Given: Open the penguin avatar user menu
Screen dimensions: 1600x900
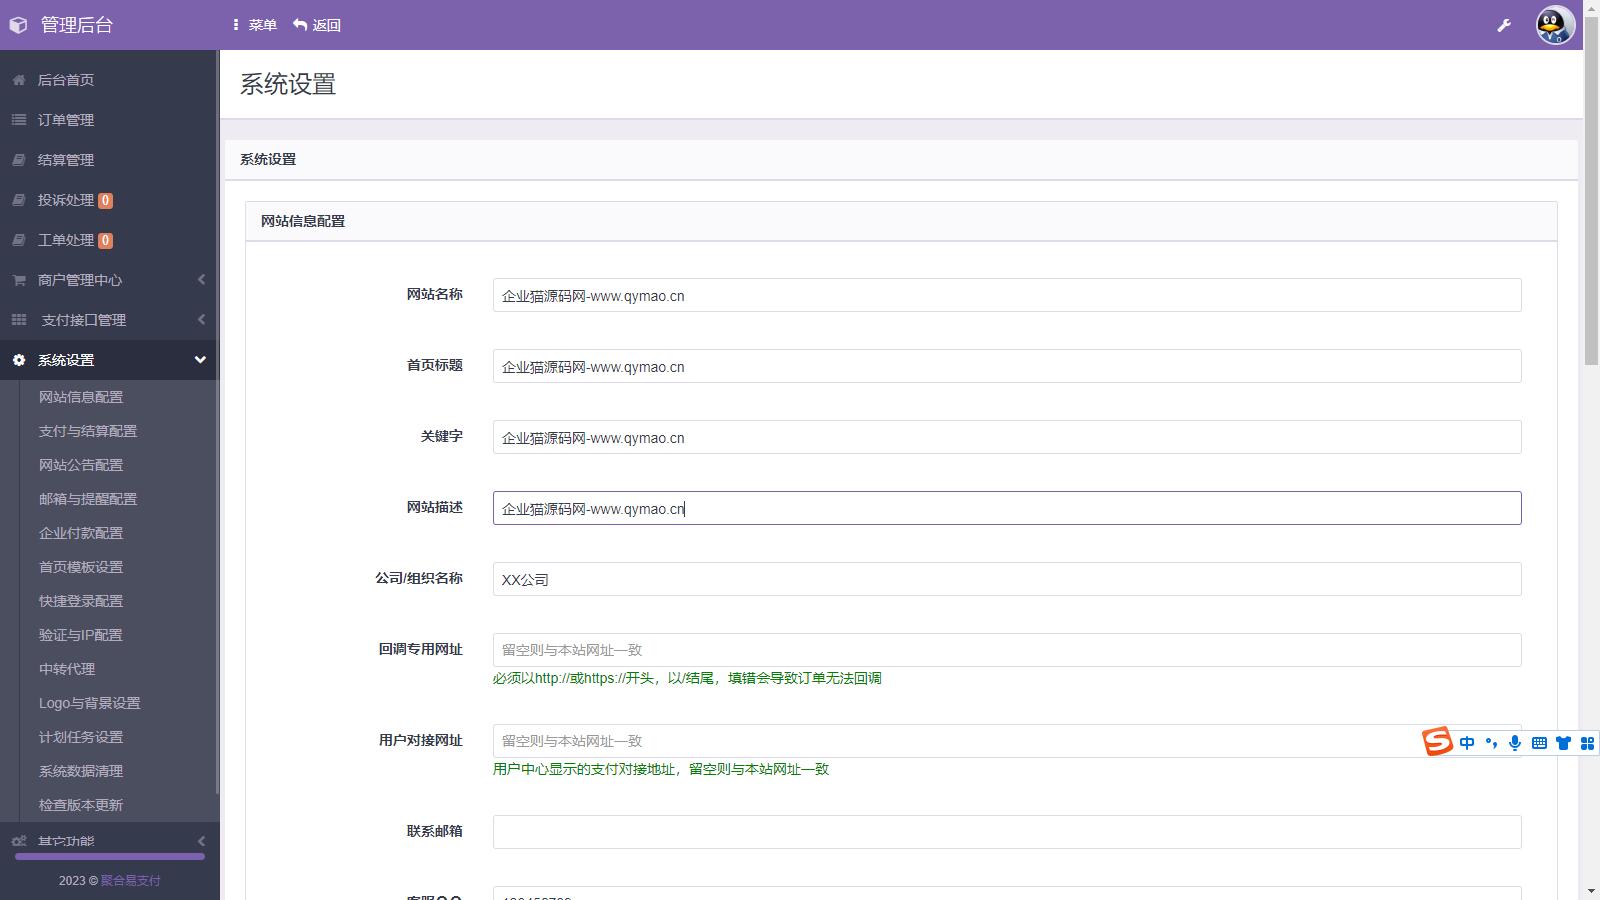Looking at the screenshot, I should 1555,25.
